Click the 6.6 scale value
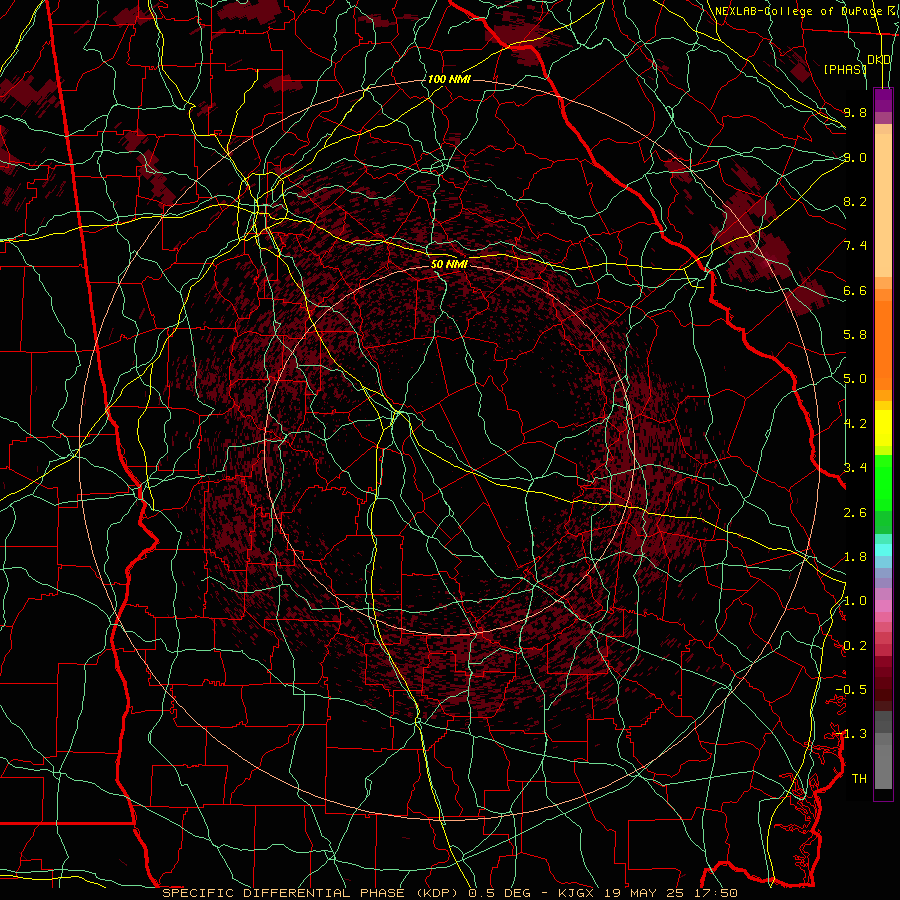This screenshot has width=900, height=900. tap(855, 290)
